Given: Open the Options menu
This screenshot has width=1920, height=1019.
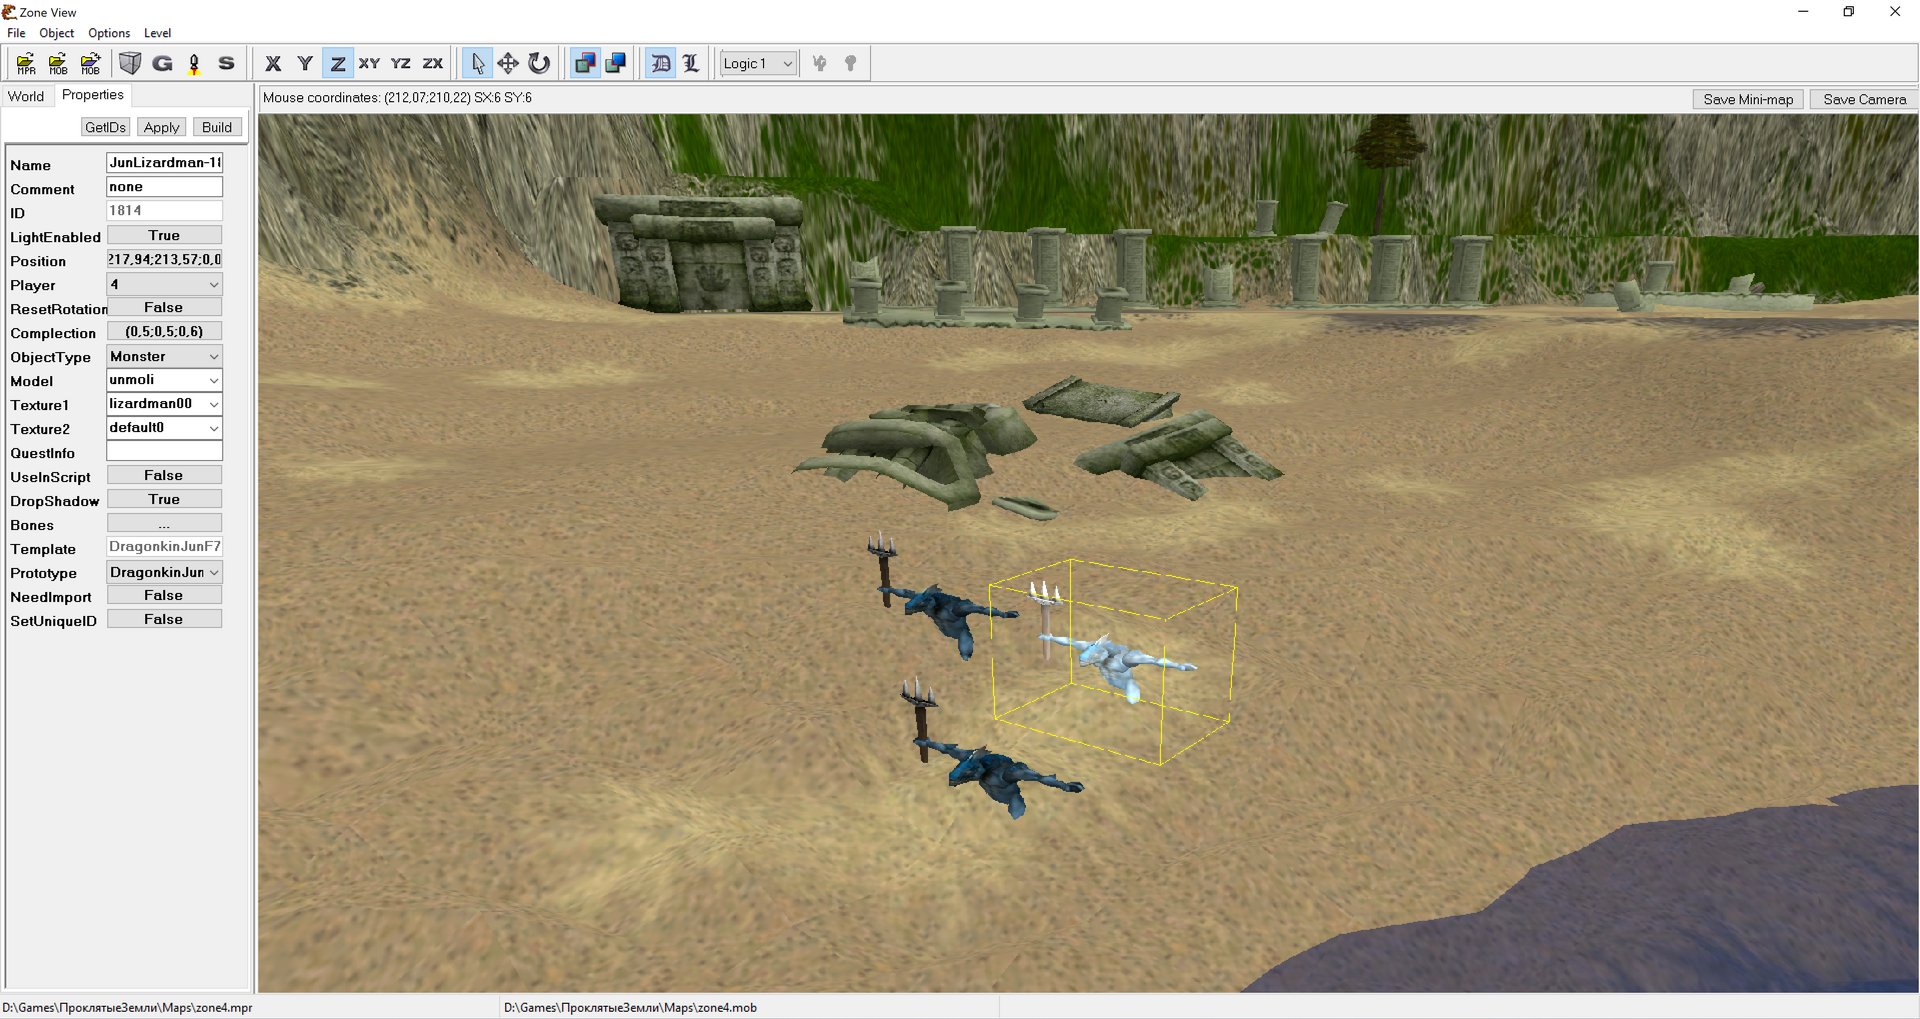Looking at the screenshot, I should pyautogui.click(x=109, y=33).
